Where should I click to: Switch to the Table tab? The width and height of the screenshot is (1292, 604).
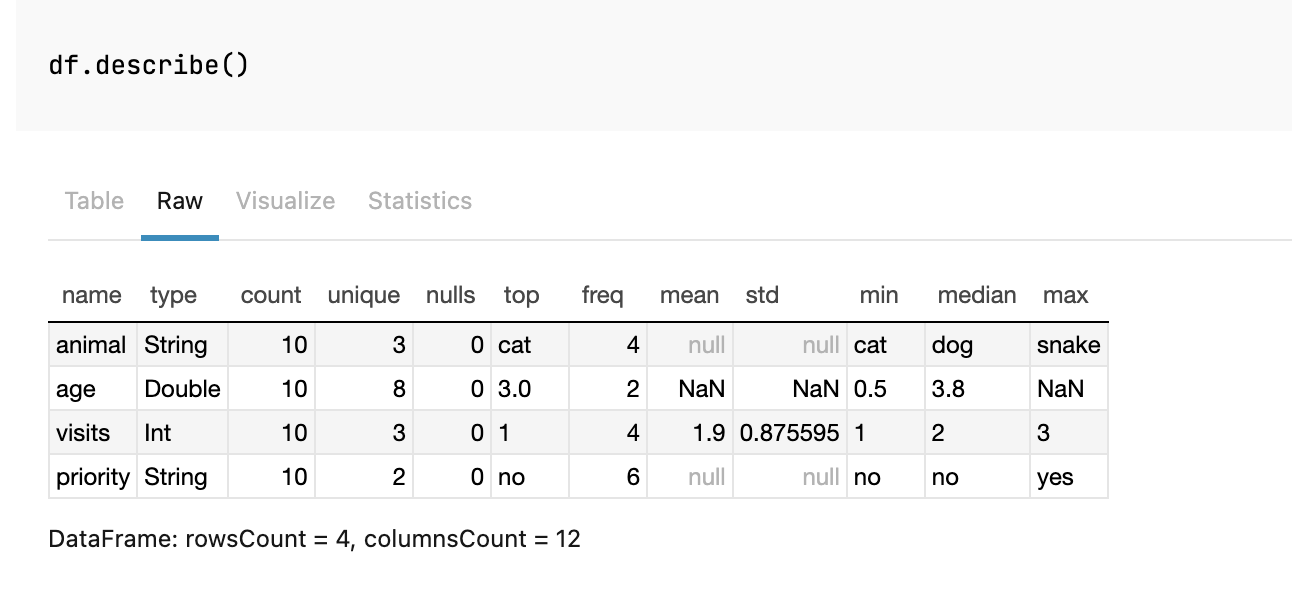93,200
